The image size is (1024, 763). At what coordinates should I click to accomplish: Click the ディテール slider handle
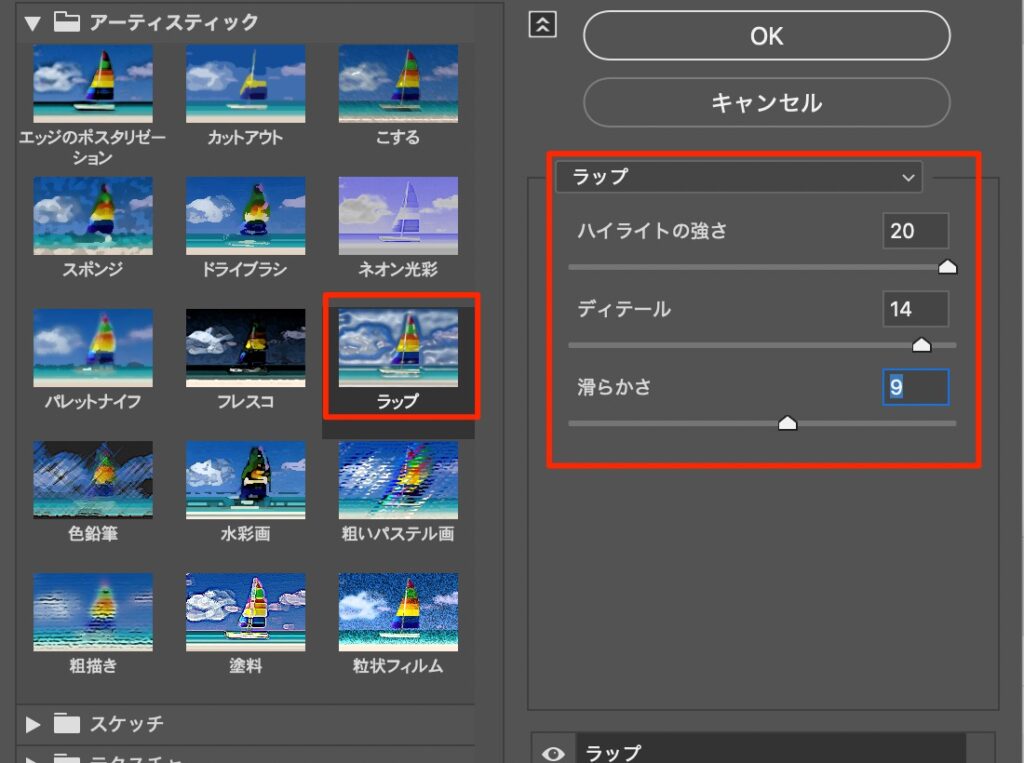(x=921, y=345)
